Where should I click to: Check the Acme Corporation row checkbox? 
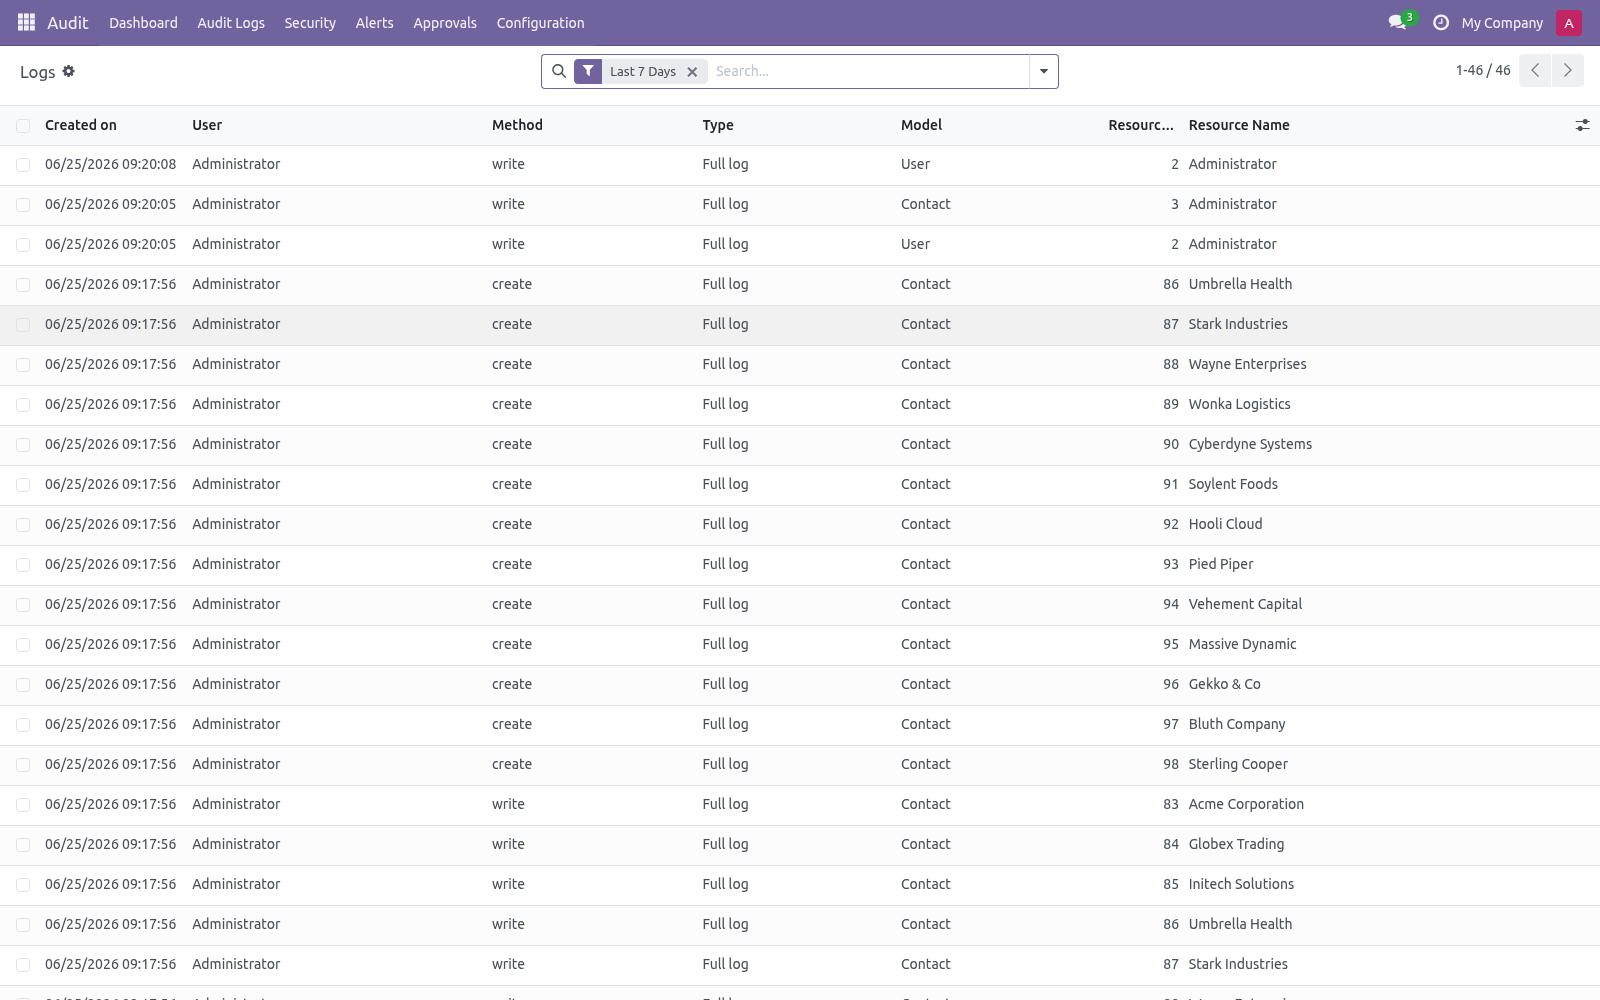tap(23, 805)
